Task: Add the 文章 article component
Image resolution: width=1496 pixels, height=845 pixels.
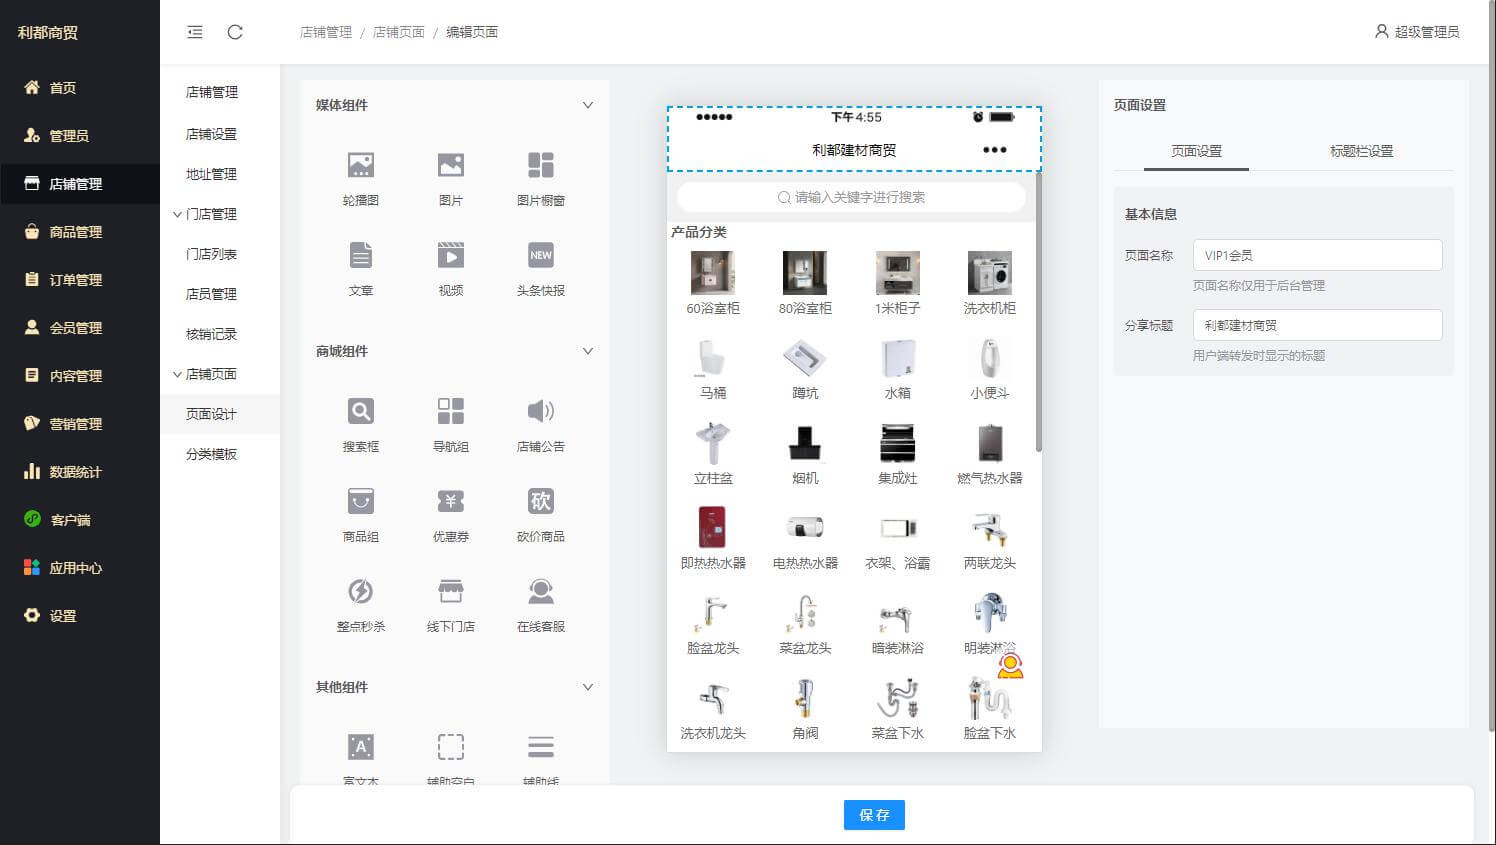Action: coord(360,269)
